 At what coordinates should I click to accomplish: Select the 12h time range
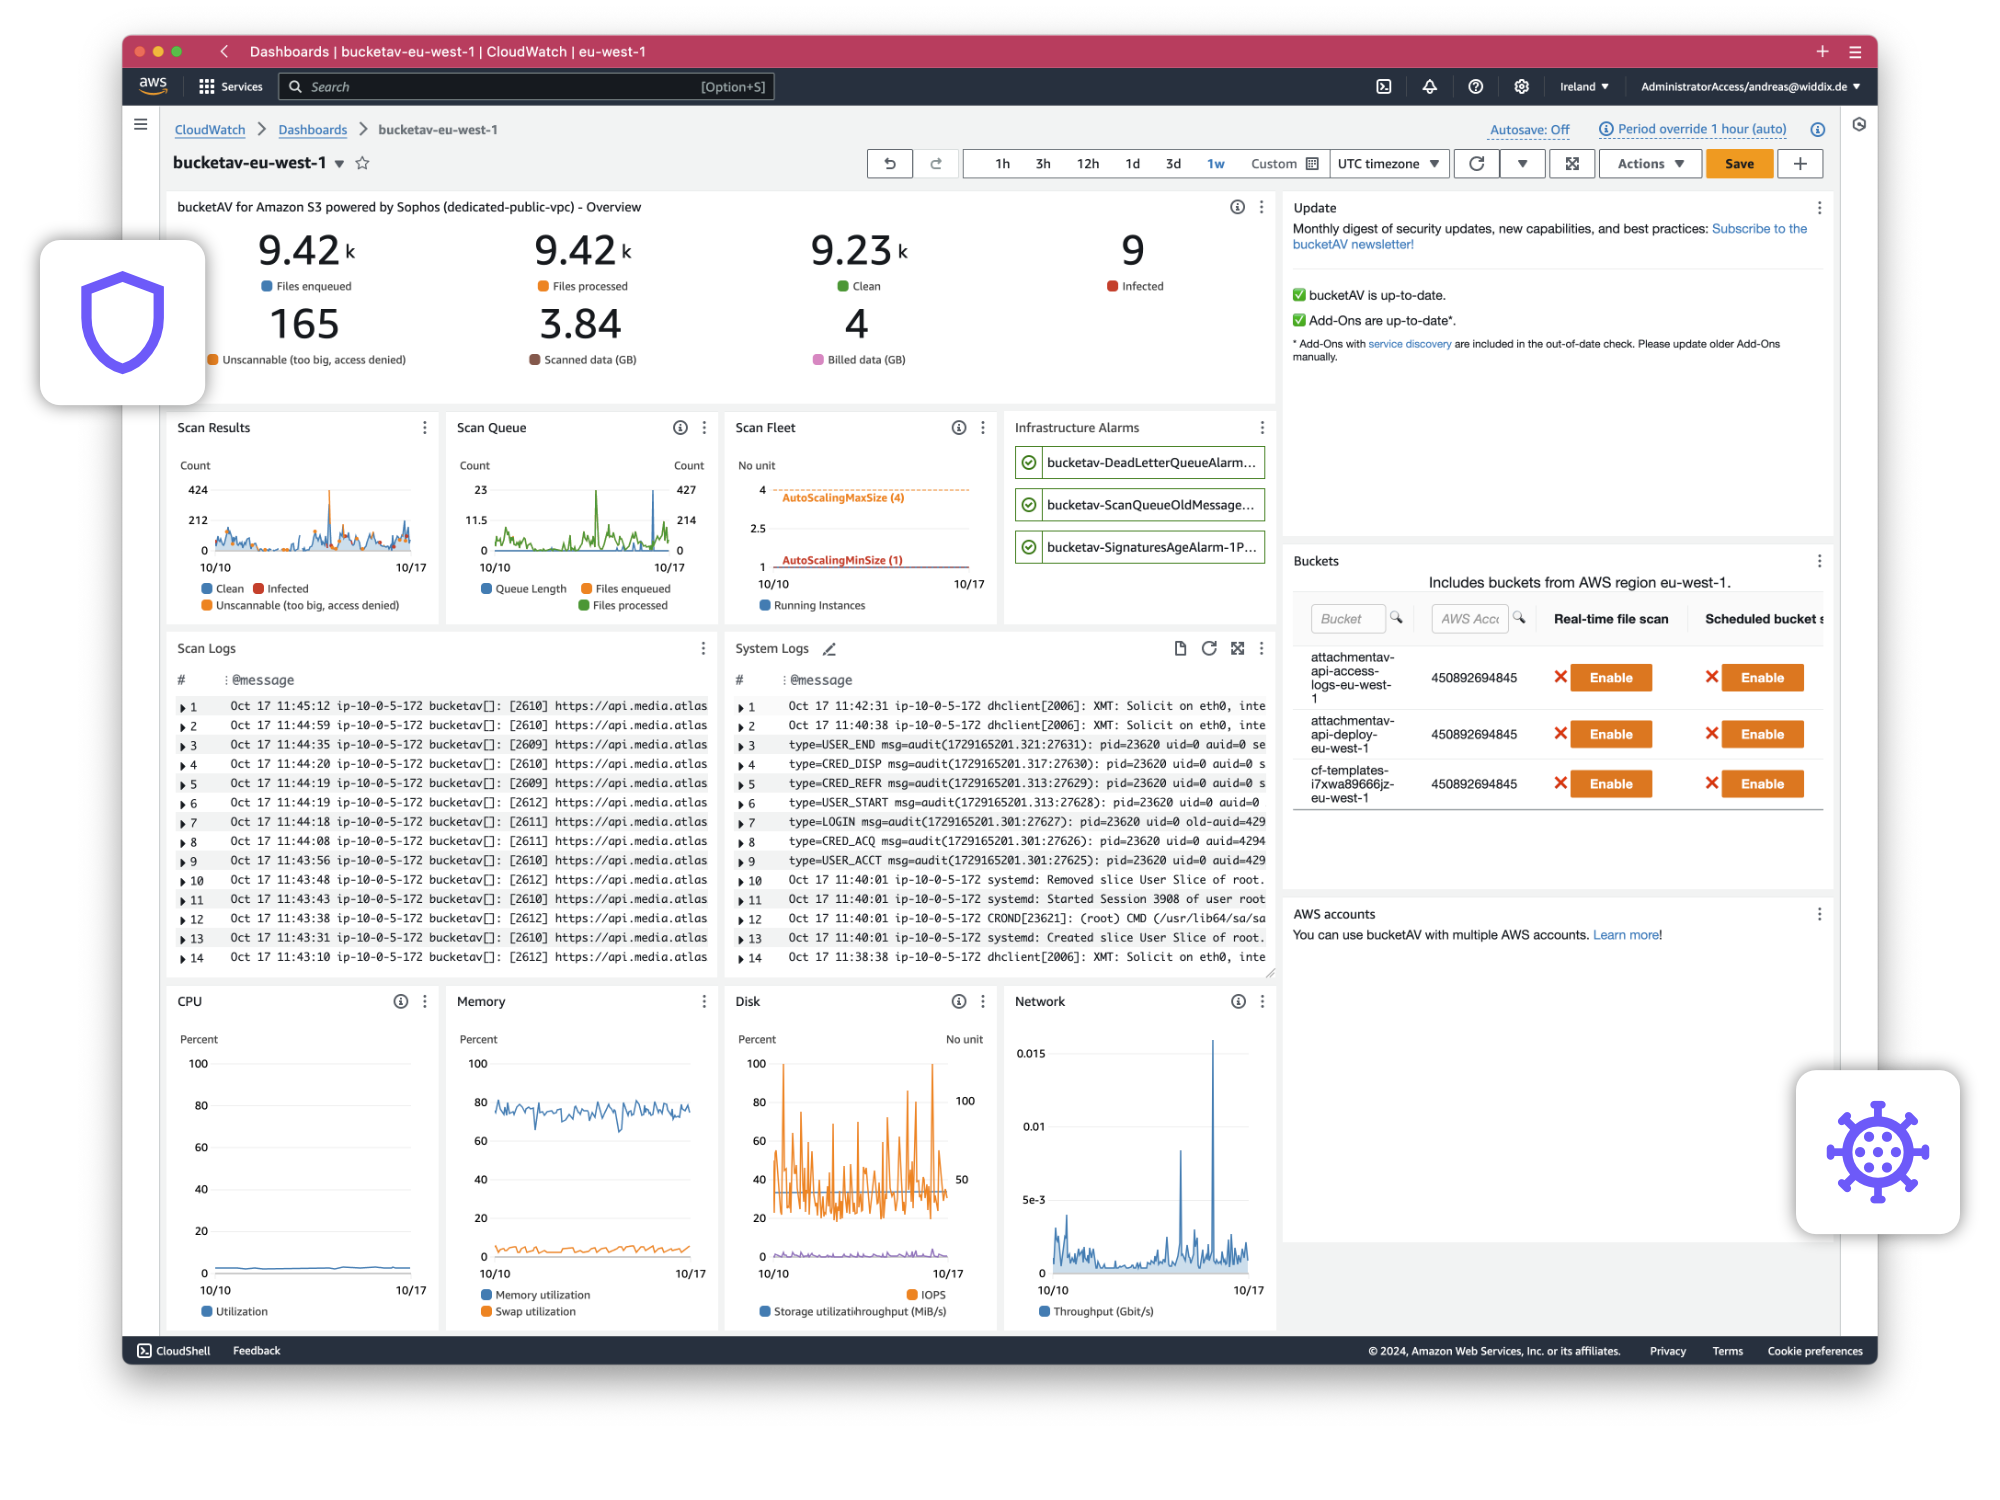(x=1088, y=164)
